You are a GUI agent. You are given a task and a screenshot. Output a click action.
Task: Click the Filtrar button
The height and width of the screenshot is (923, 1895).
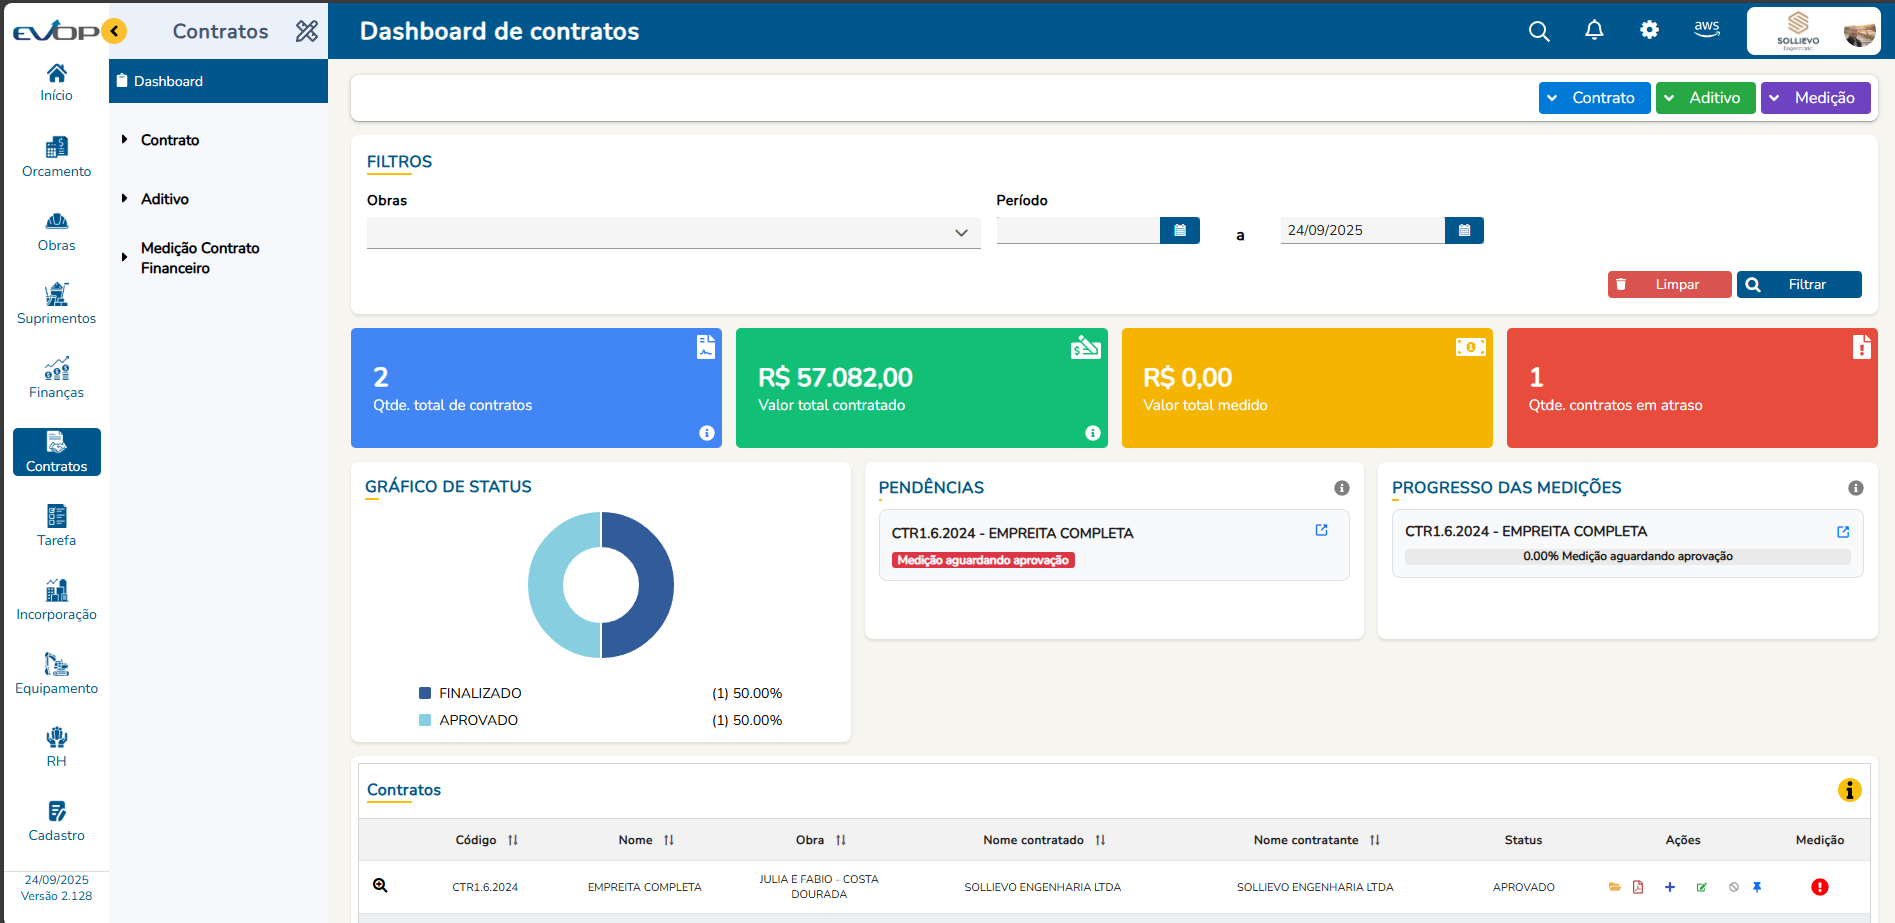pyautogui.click(x=1798, y=285)
